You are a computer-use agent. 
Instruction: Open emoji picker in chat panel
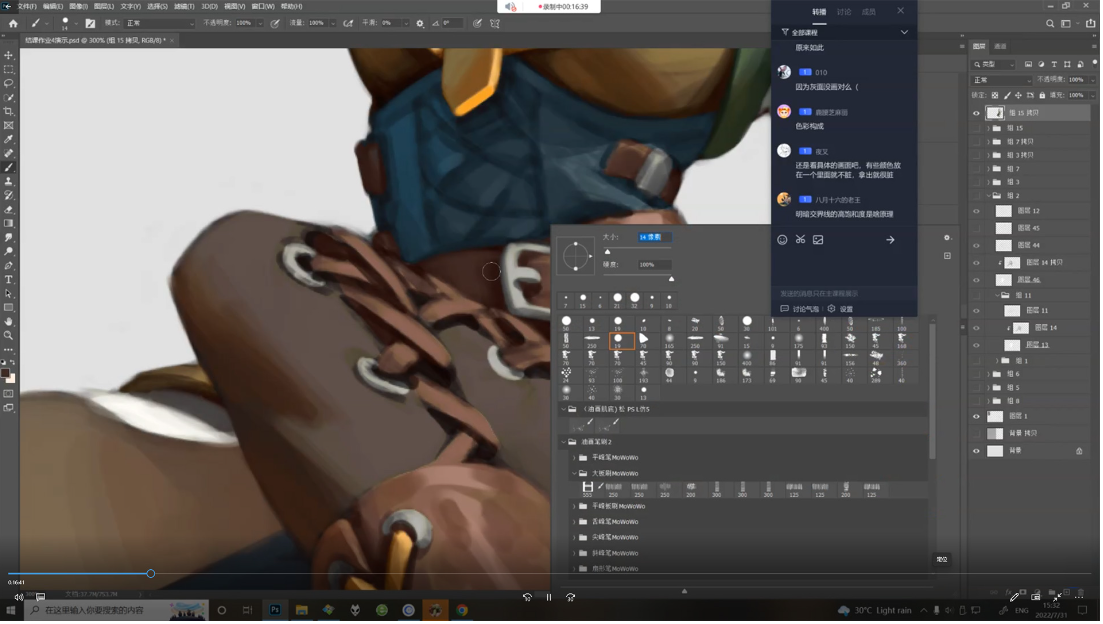click(x=782, y=240)
